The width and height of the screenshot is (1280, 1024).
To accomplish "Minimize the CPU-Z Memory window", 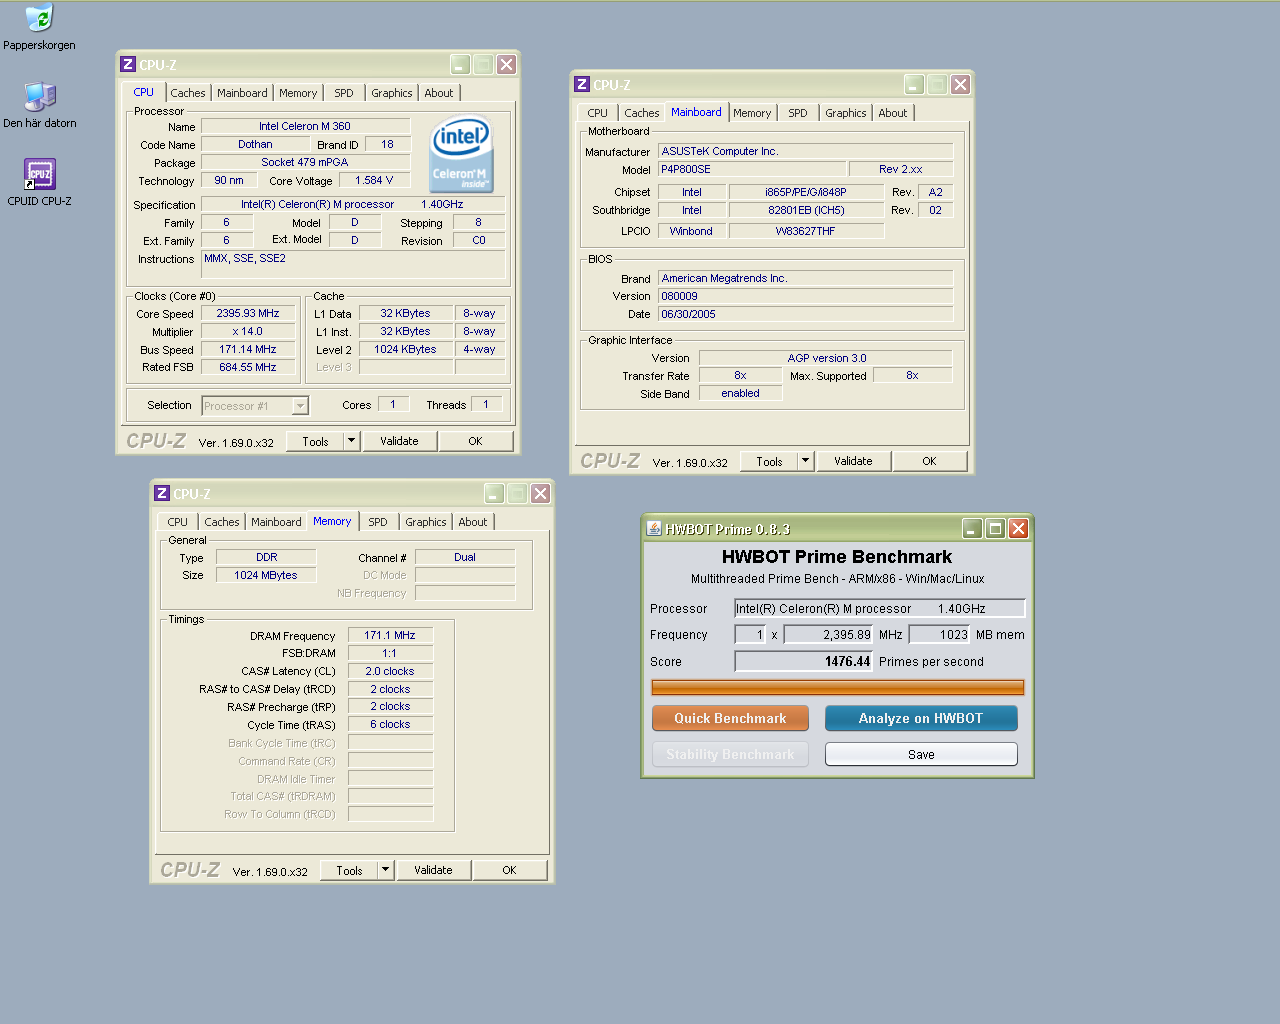I will click(494, 493).
